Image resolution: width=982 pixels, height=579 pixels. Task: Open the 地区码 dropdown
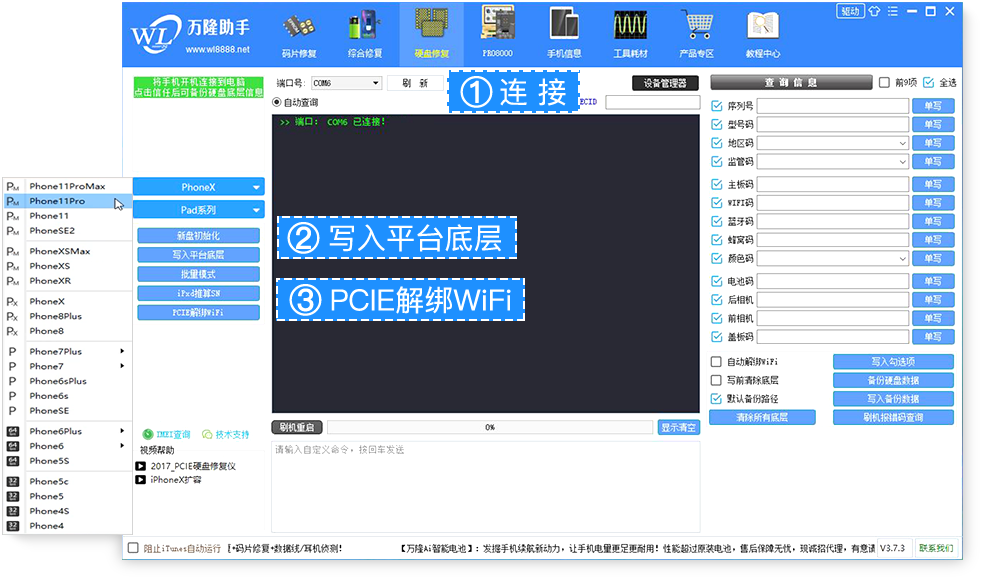pyautogui.click(x=833, y=143)
